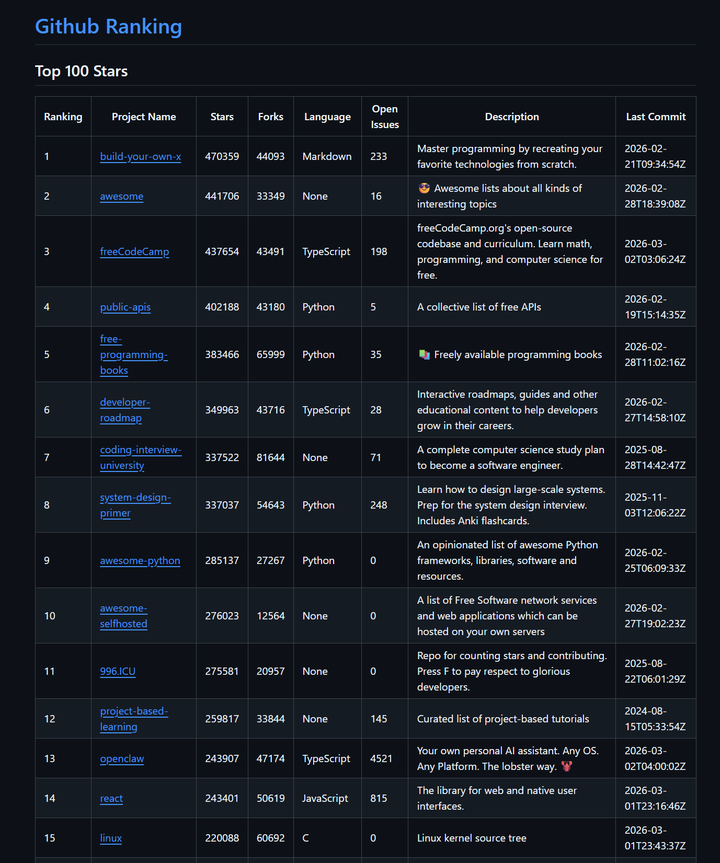This screenshot has height=863, width=720.
Task: Click the Ranking column header
Action: 63,117
